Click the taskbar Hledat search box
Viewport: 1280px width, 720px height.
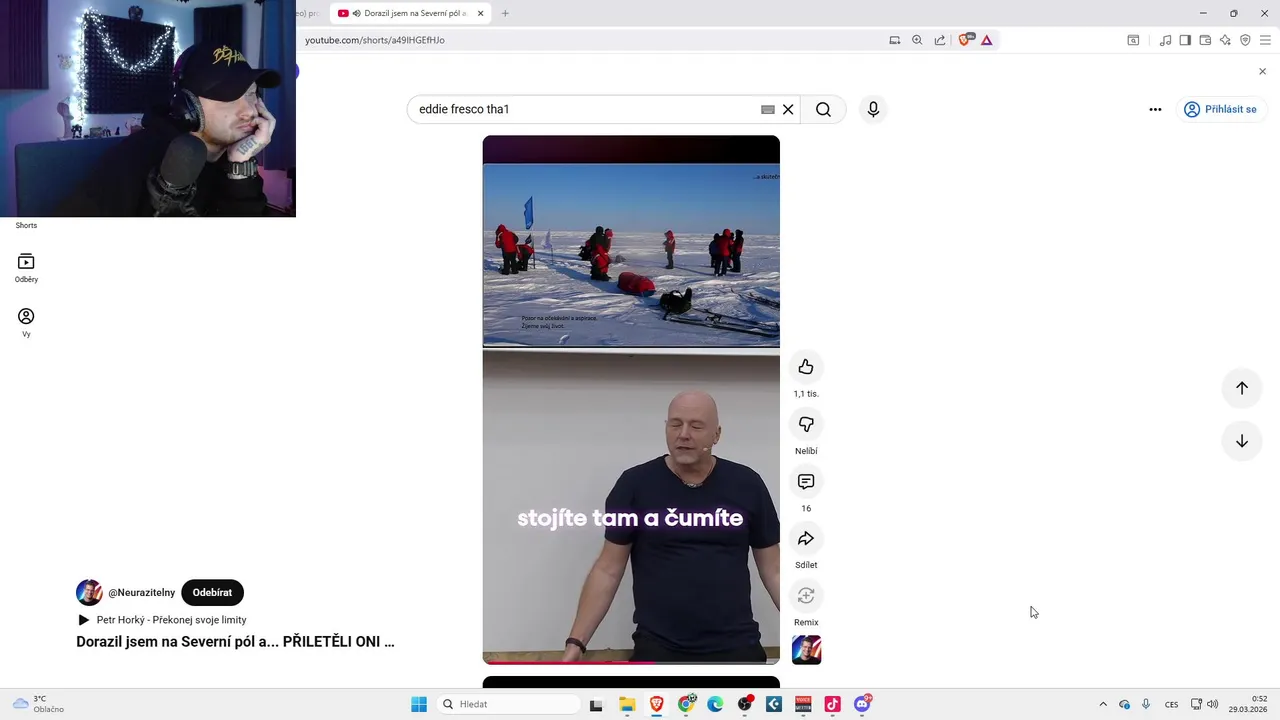coord(508,704)
